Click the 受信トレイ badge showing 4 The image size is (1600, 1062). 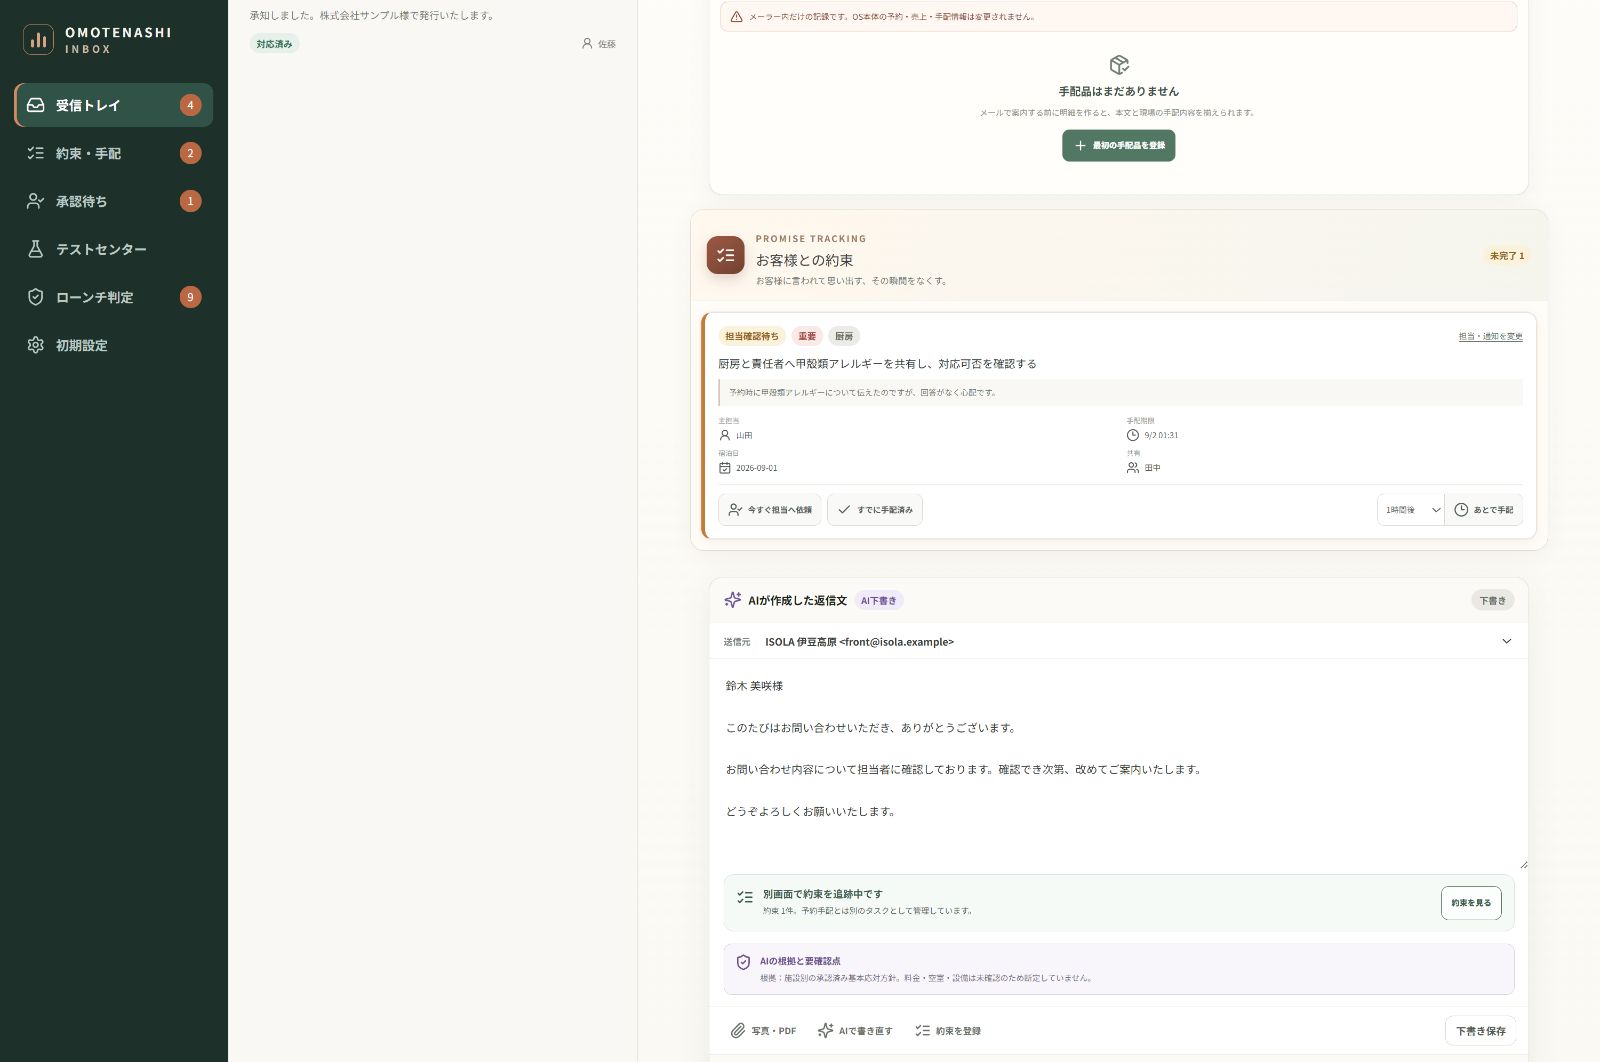pyautogui.click(x=190, y=105)
